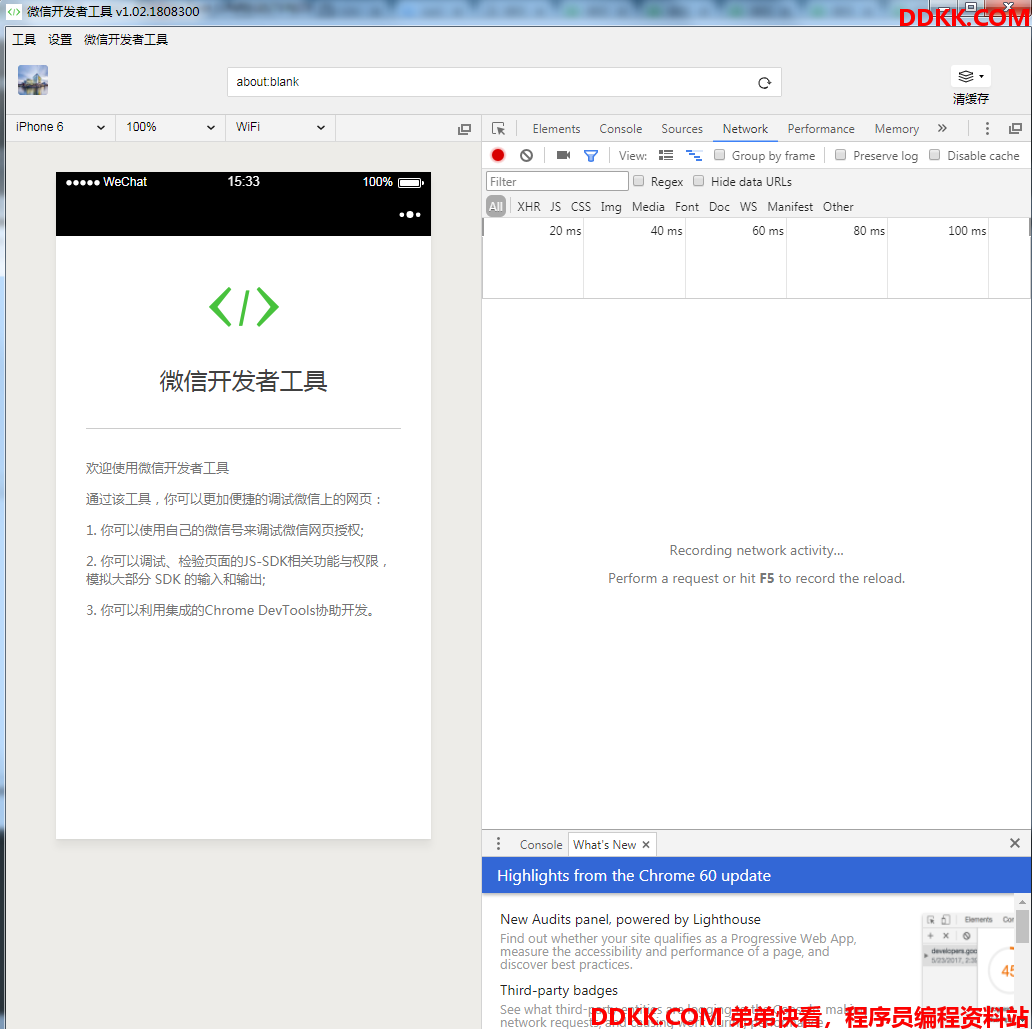Pop out the simulator window icon

click(x=465, y=129)
